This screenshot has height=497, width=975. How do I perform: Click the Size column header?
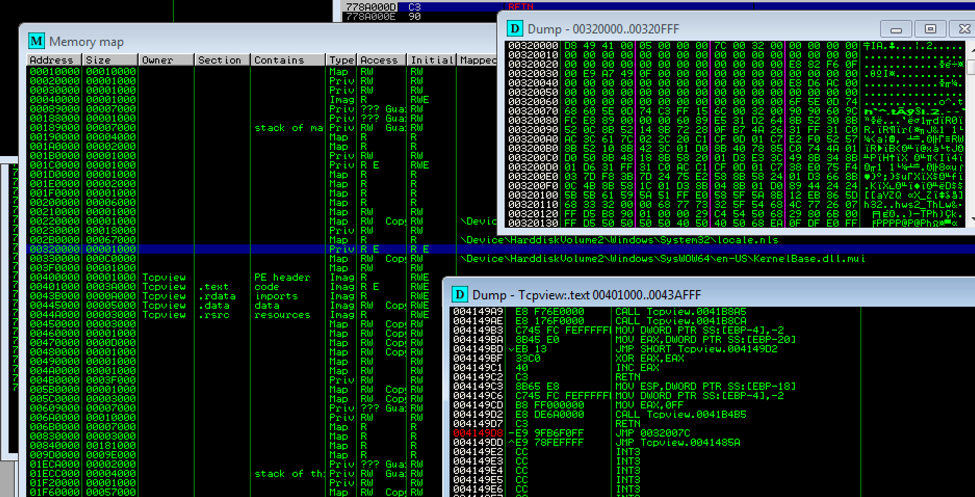click(110, 60)
